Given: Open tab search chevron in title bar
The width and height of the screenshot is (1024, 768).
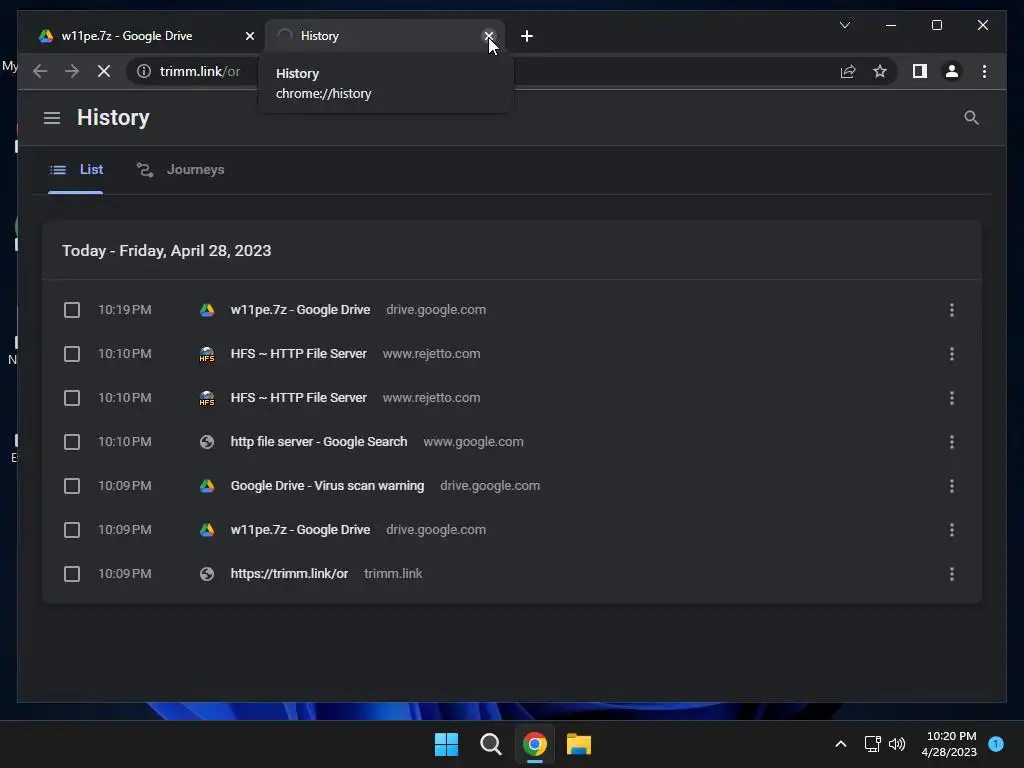Looking at the screenshot, I should pyautogui.click(x=844, y=25).
